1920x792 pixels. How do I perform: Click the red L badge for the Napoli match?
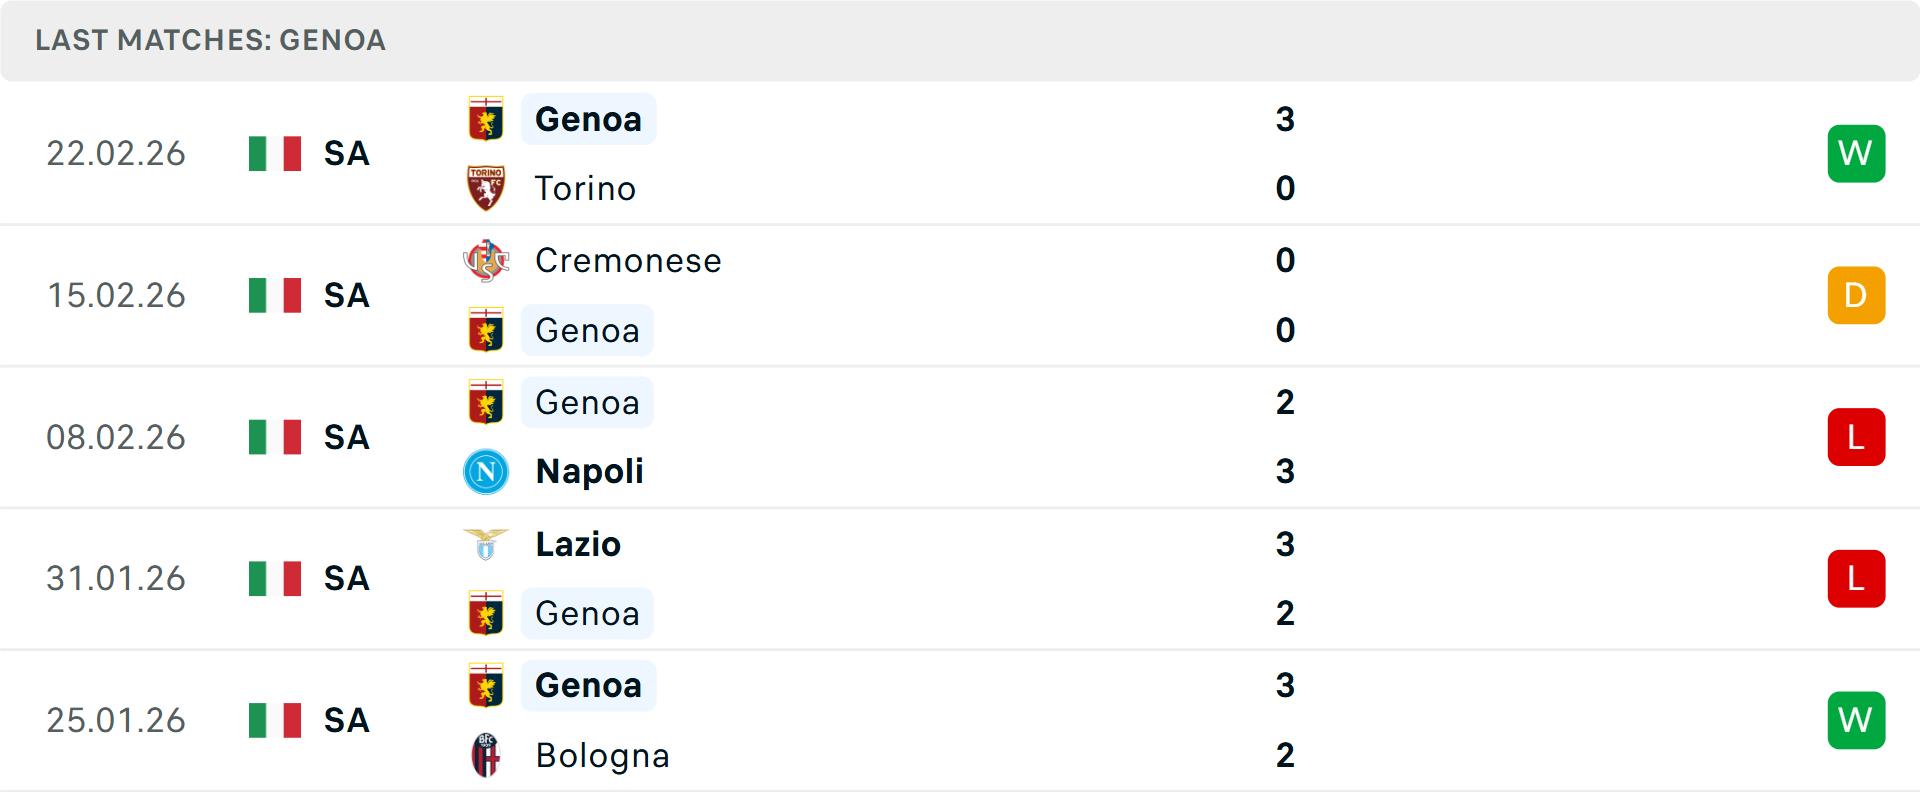[x=1856, y=437]
